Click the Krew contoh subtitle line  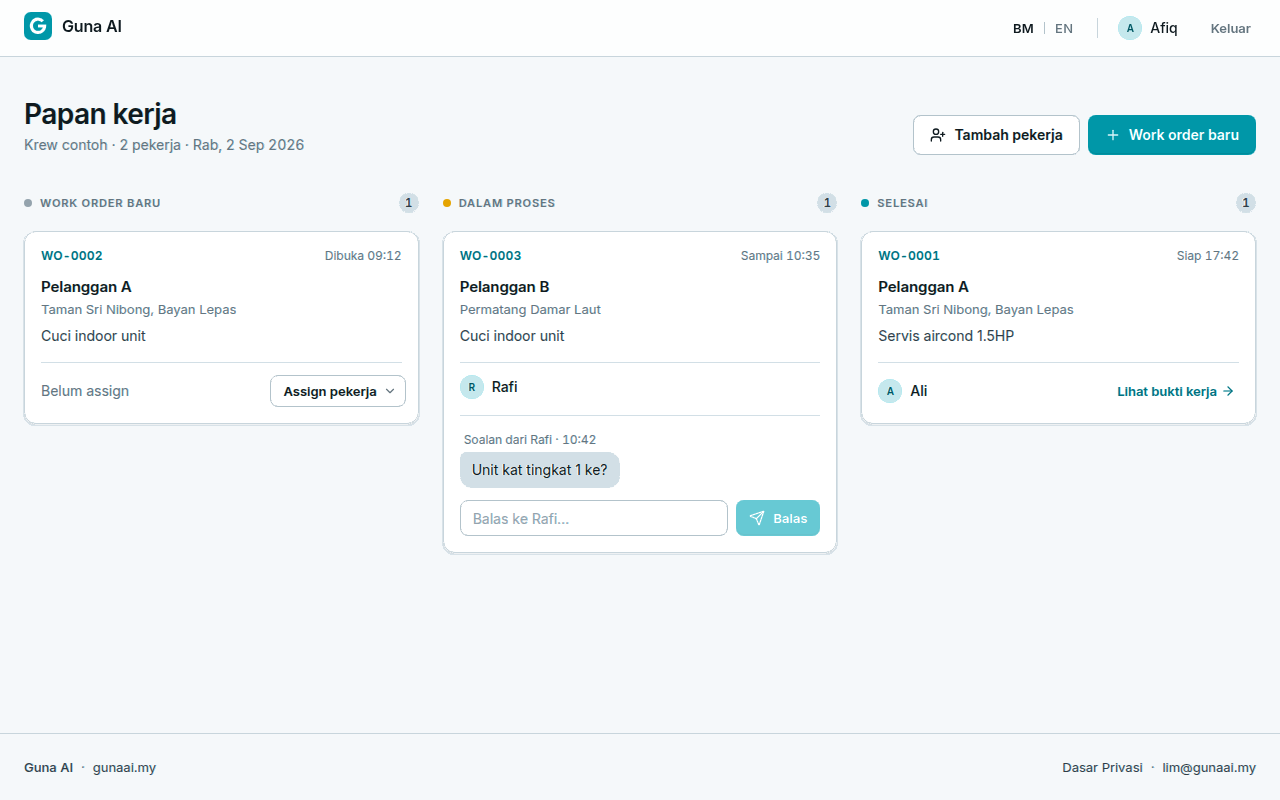click(x=164, y=145)
